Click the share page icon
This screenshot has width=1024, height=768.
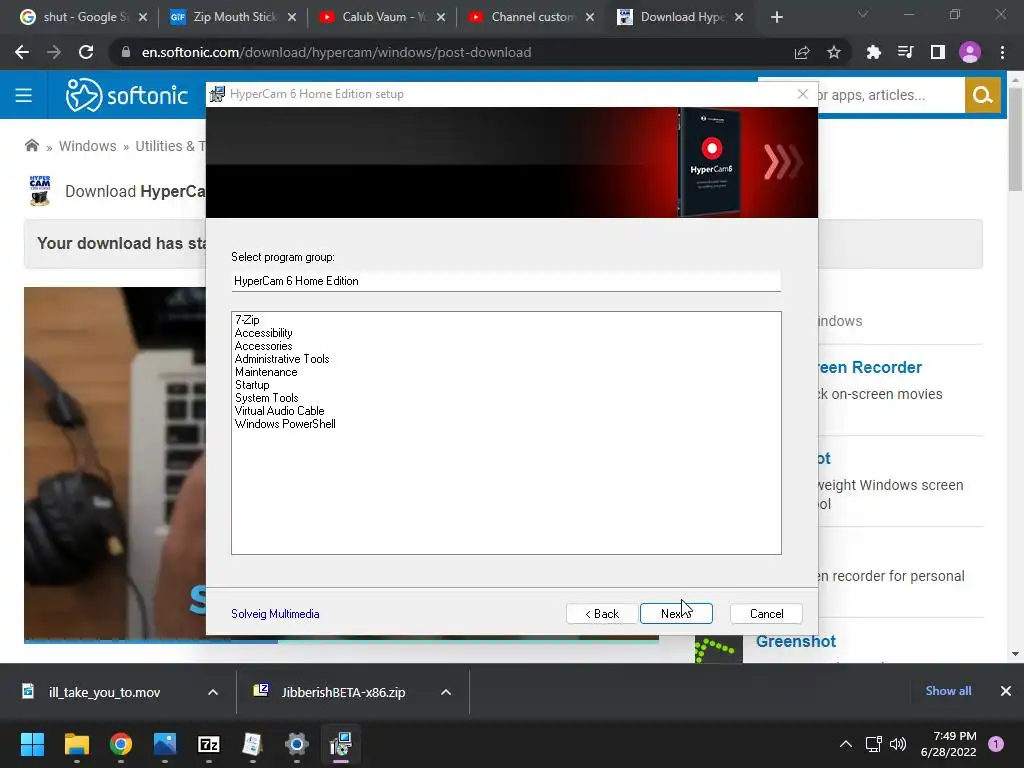click(x=802, y=52)
